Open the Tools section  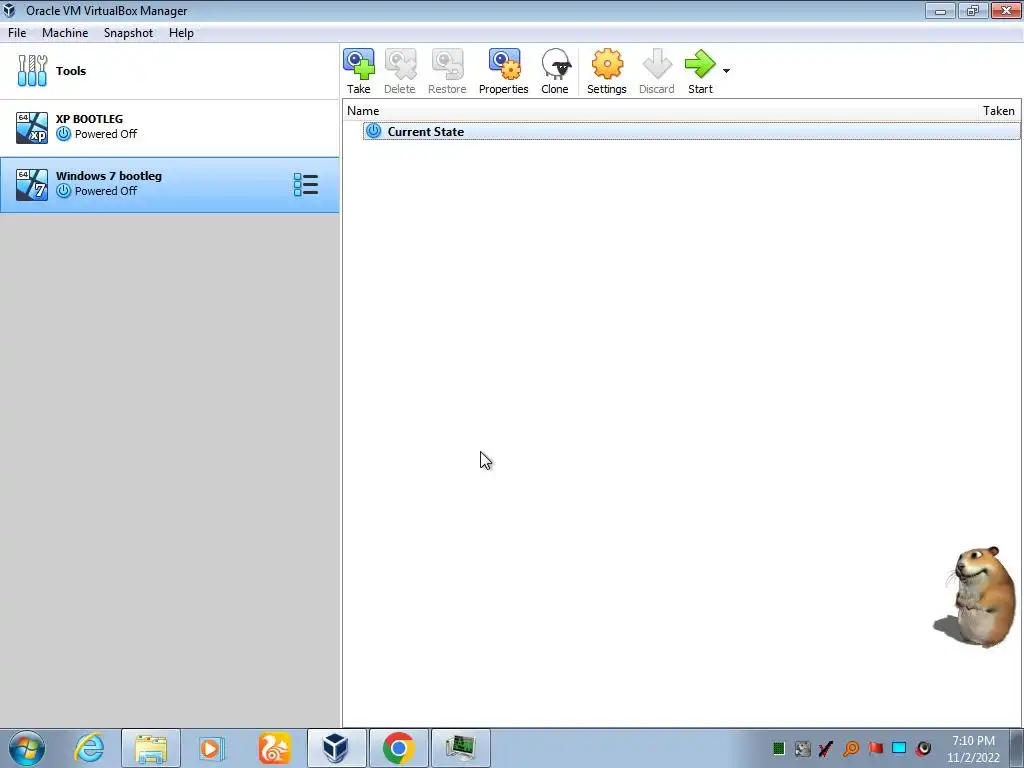(170, 71)
